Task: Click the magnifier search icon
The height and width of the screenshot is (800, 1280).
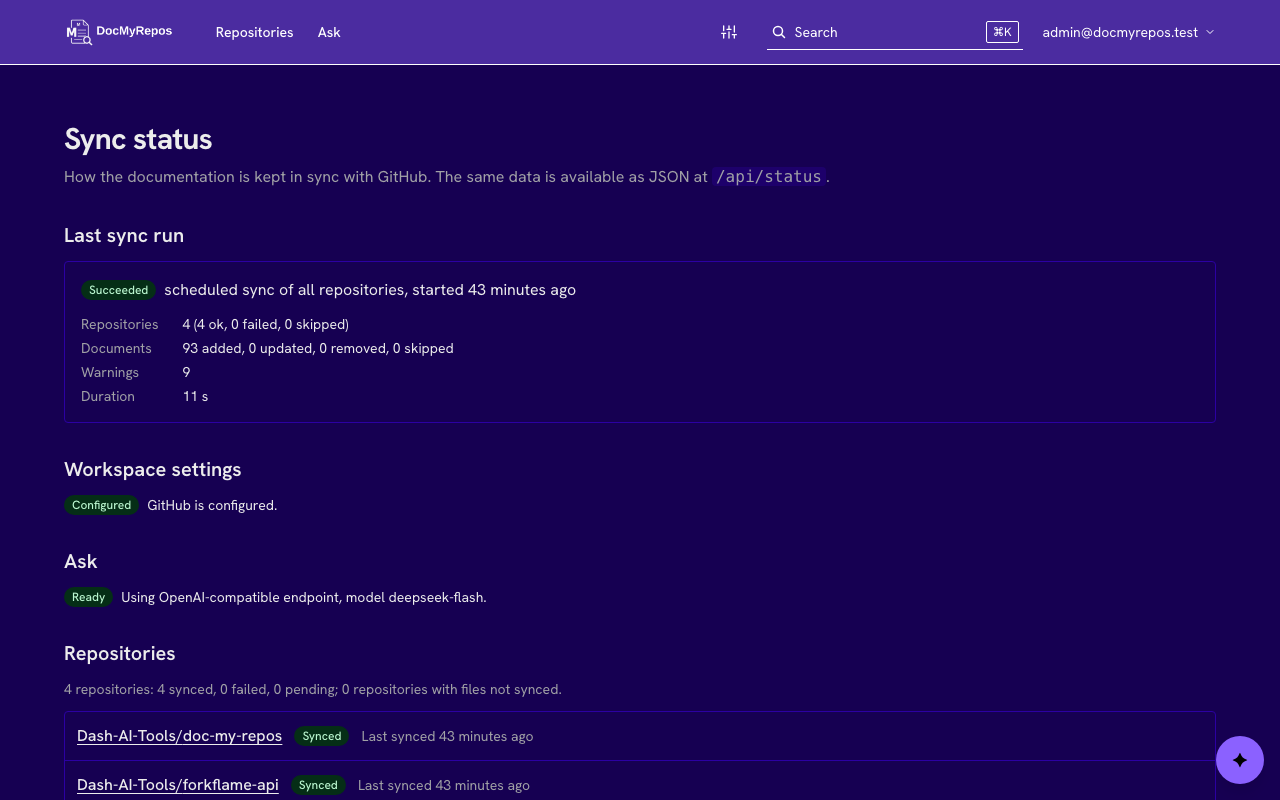Action: (x=779, y=32)
